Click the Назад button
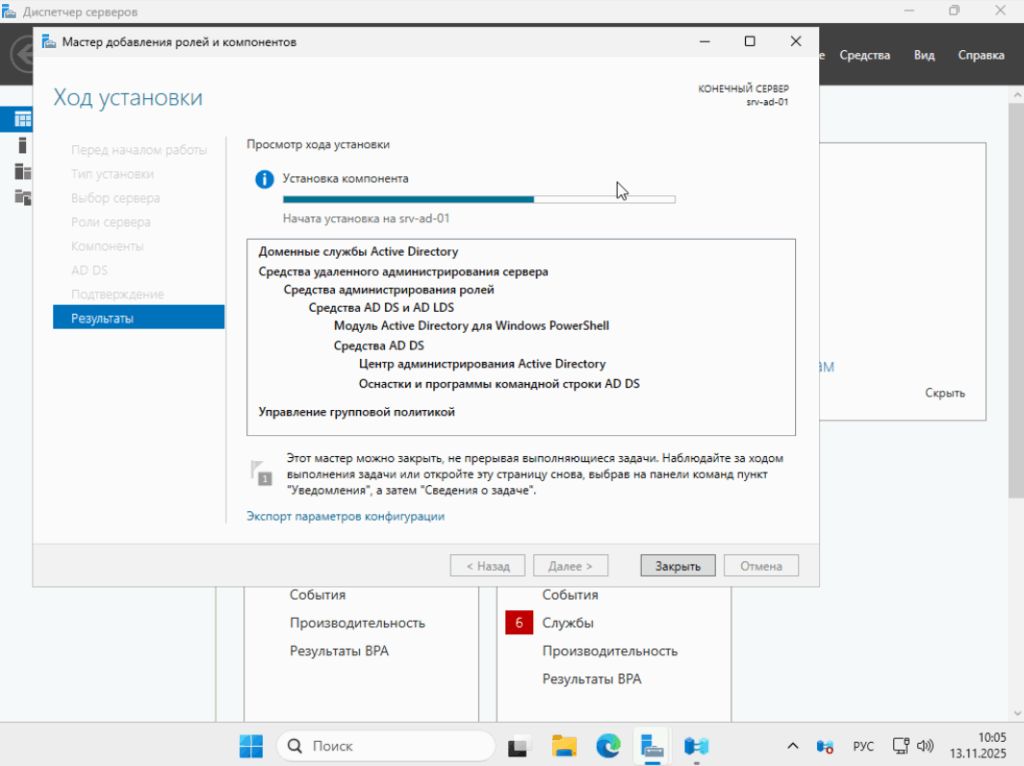Viewport: 1024px width, 766px height. tap(487, 566)
